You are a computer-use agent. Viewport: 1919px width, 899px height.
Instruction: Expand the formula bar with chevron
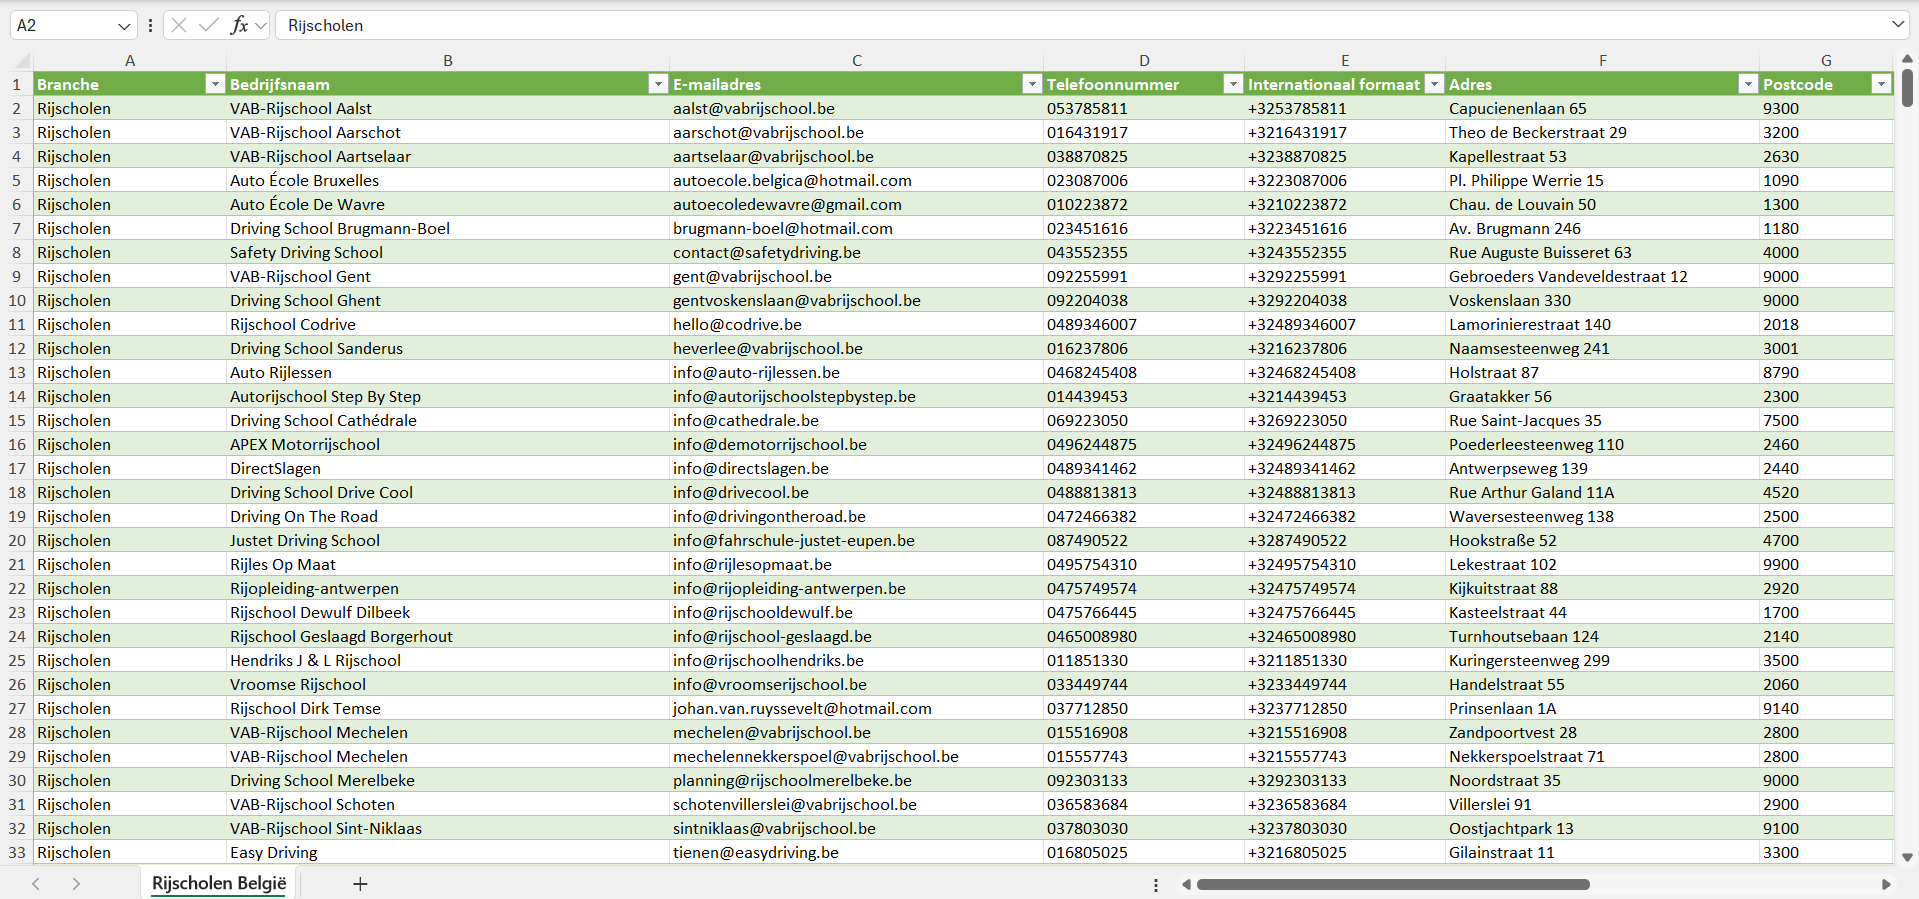pos(1897,25)
